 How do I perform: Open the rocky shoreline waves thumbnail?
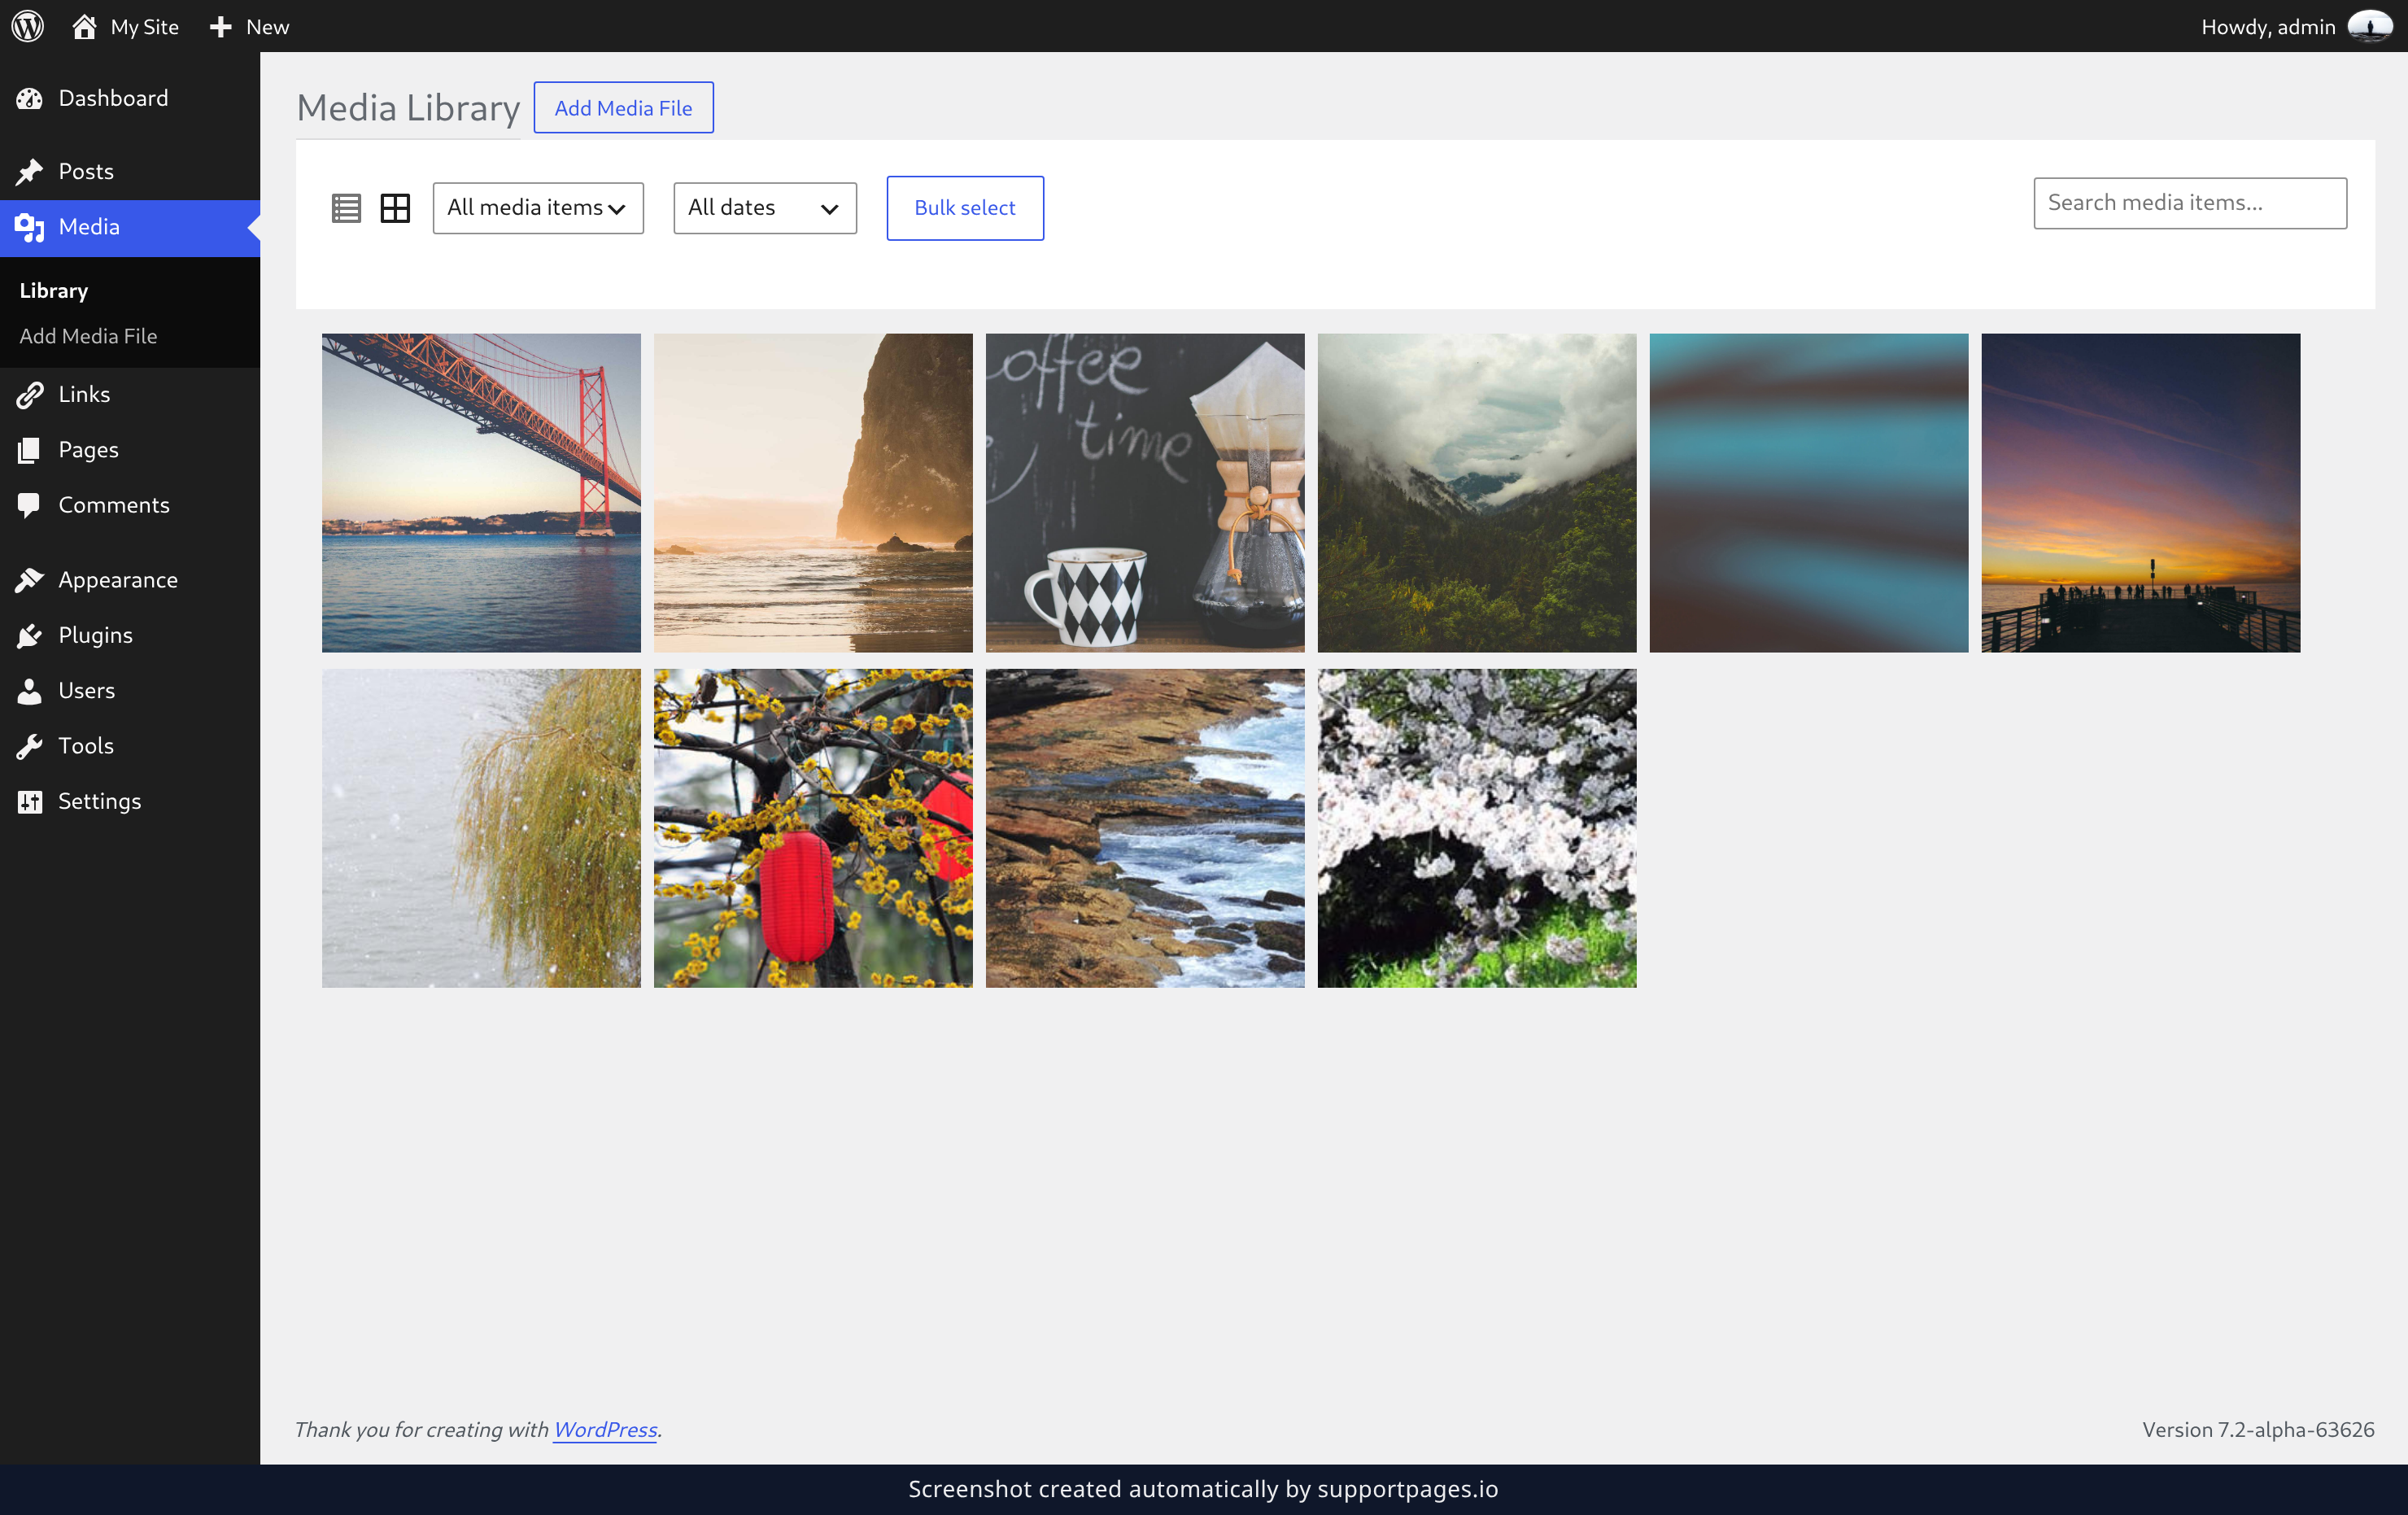(1145, 828)
